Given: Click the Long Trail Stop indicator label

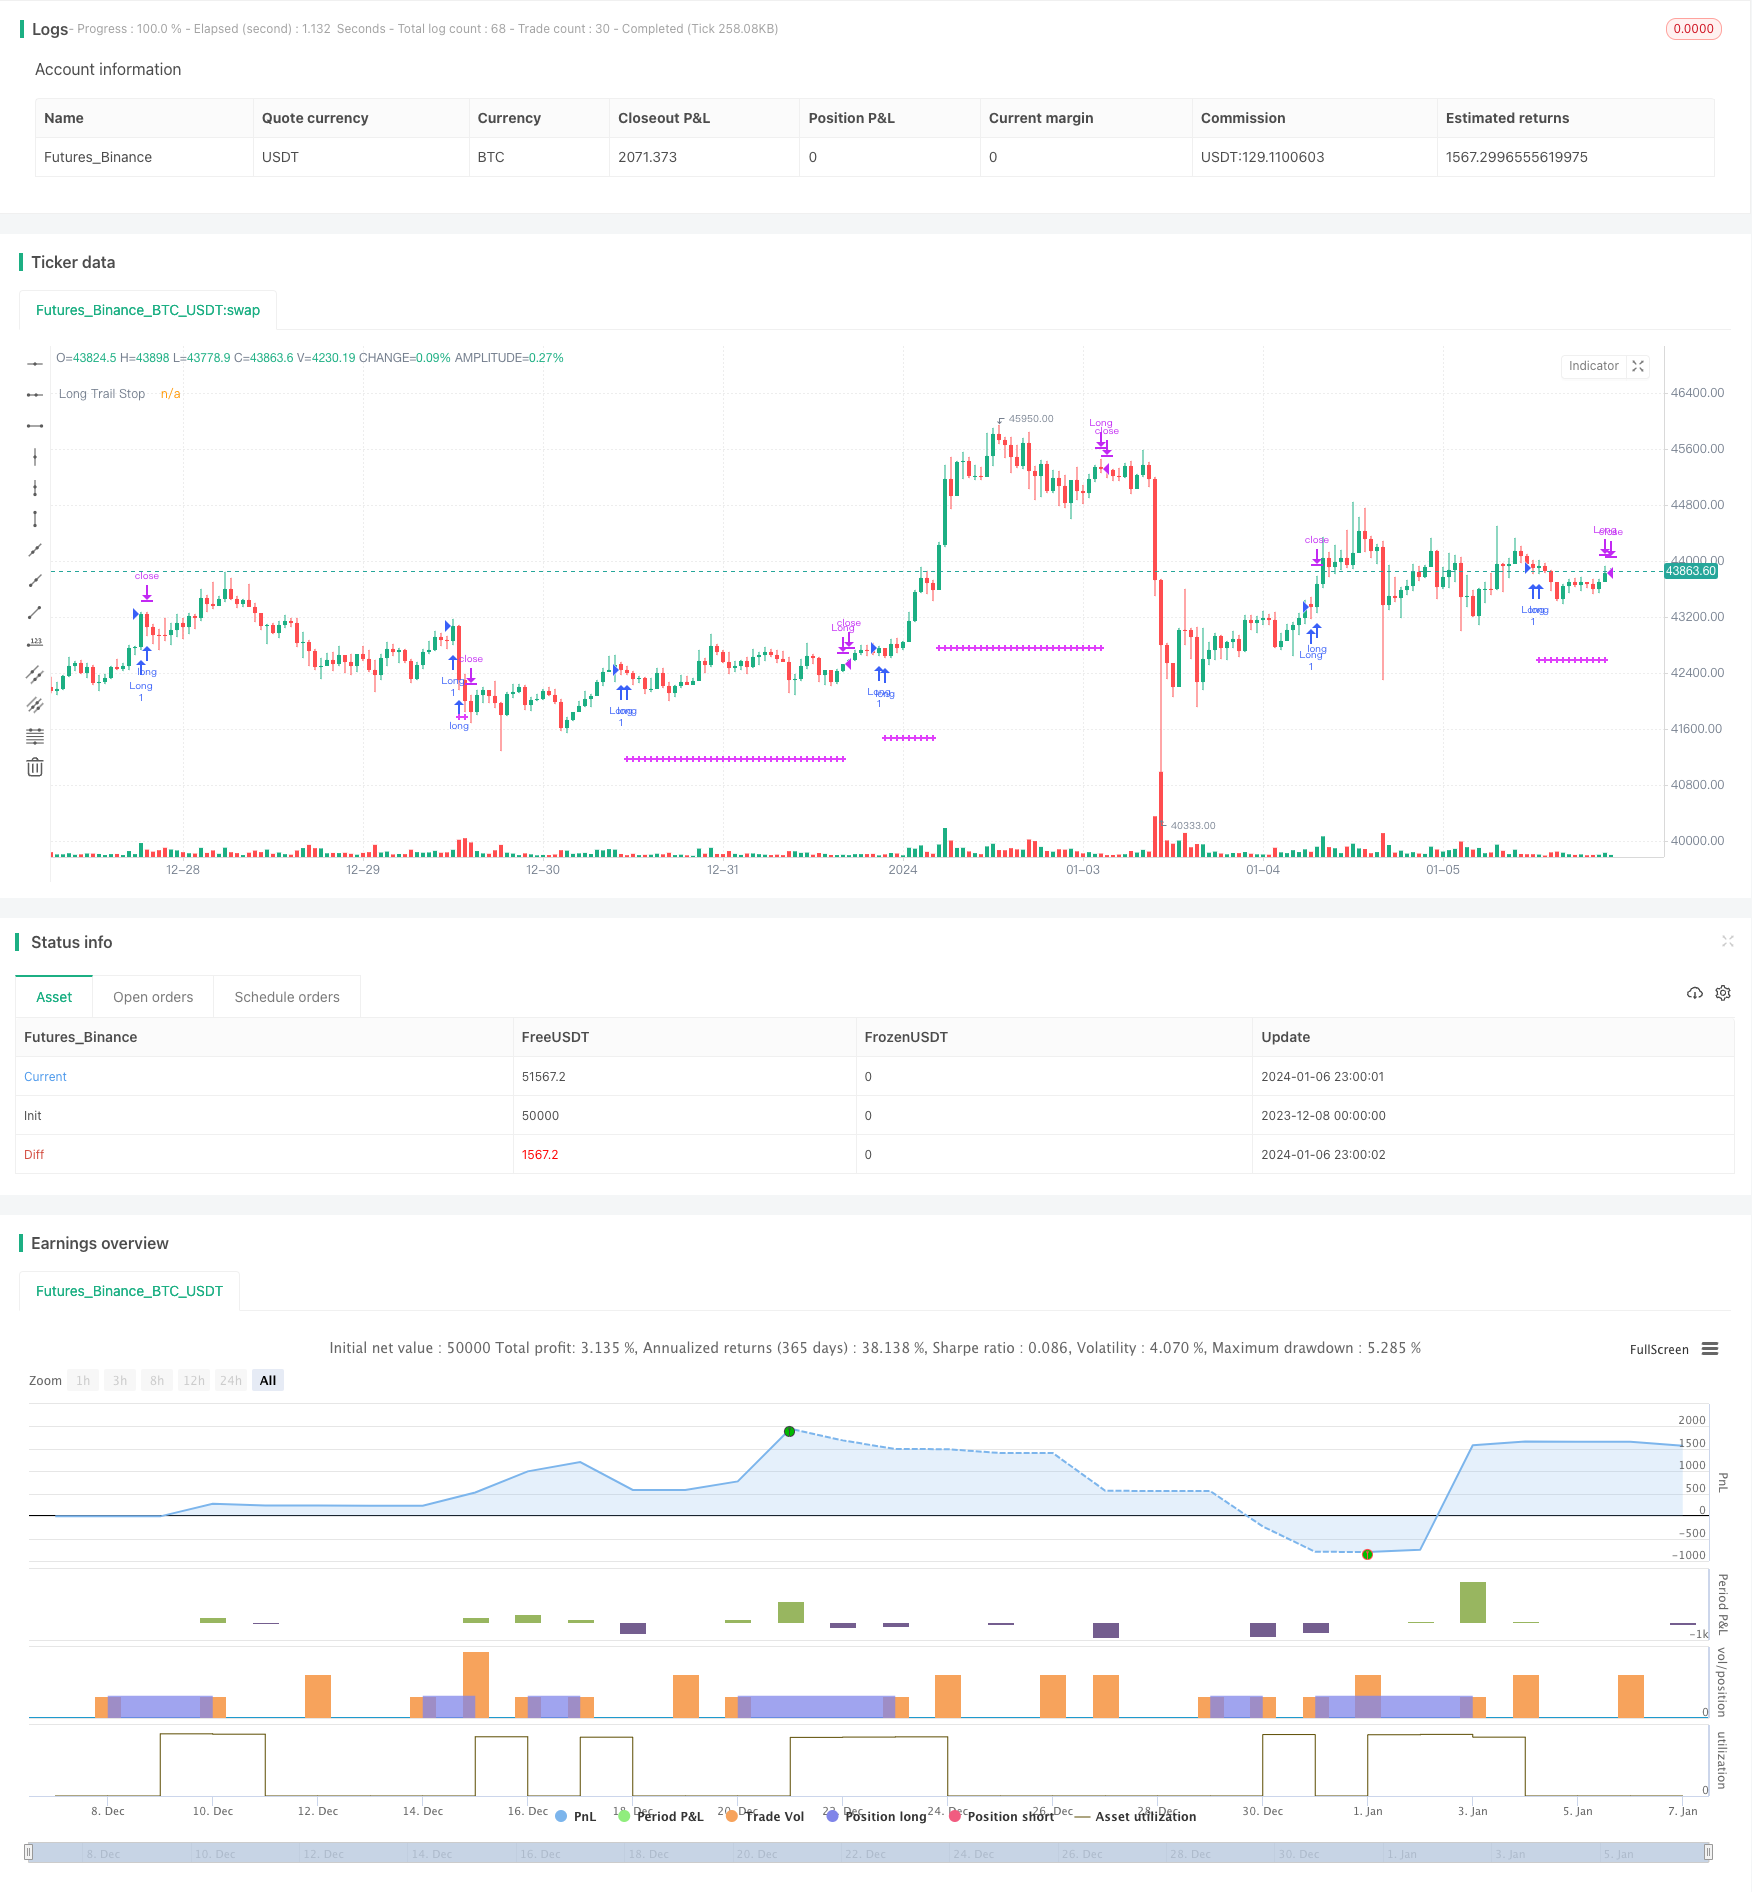Looking at the screenshot, I should pyautogui.click(x=102, y=394).
